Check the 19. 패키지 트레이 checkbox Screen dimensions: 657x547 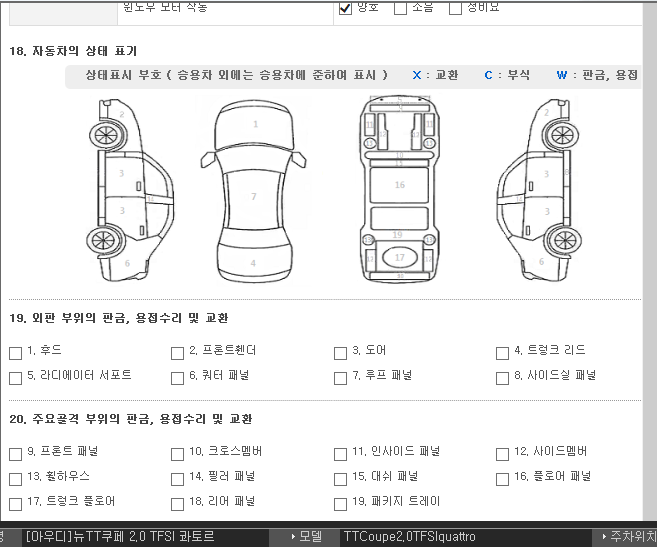click(340, 503)
